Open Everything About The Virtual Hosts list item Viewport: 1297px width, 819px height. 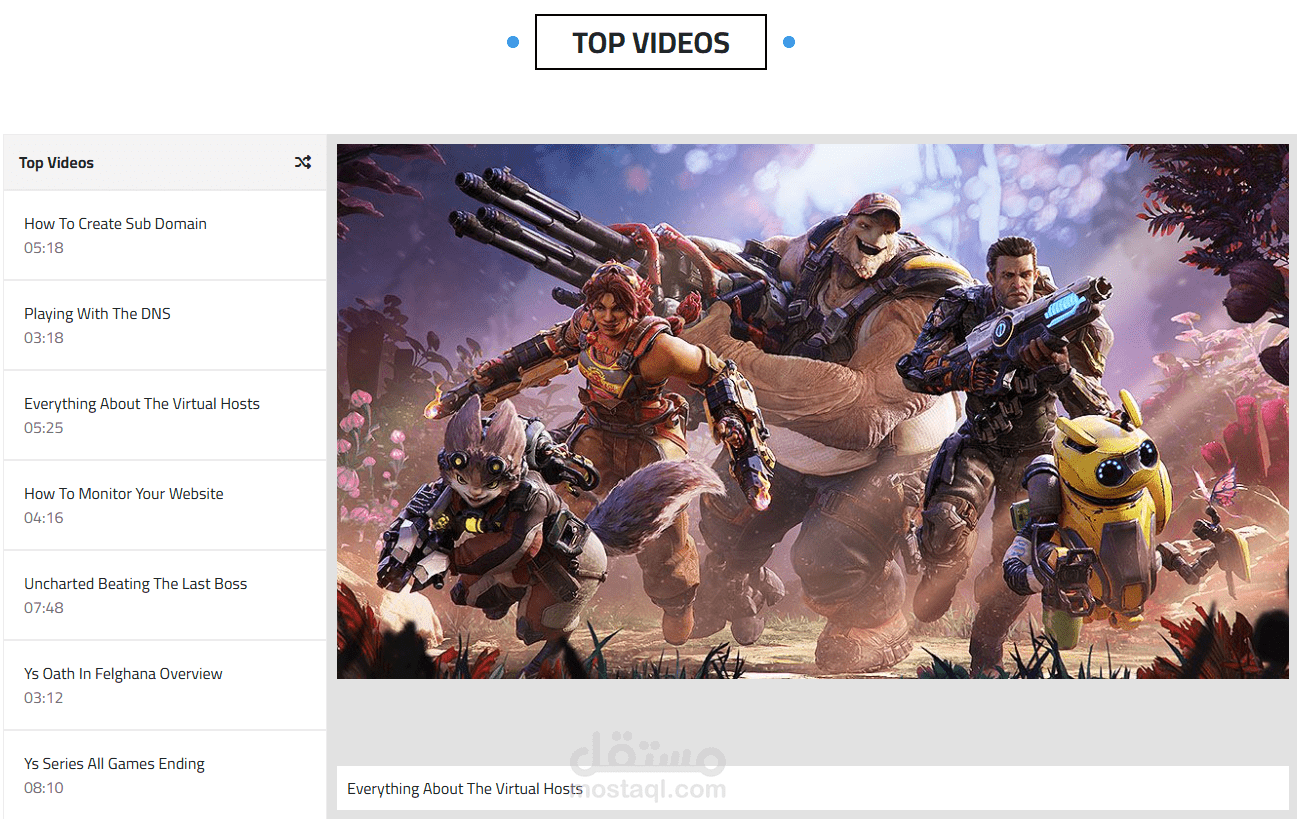pyautogui.click(x=165, y=415)
